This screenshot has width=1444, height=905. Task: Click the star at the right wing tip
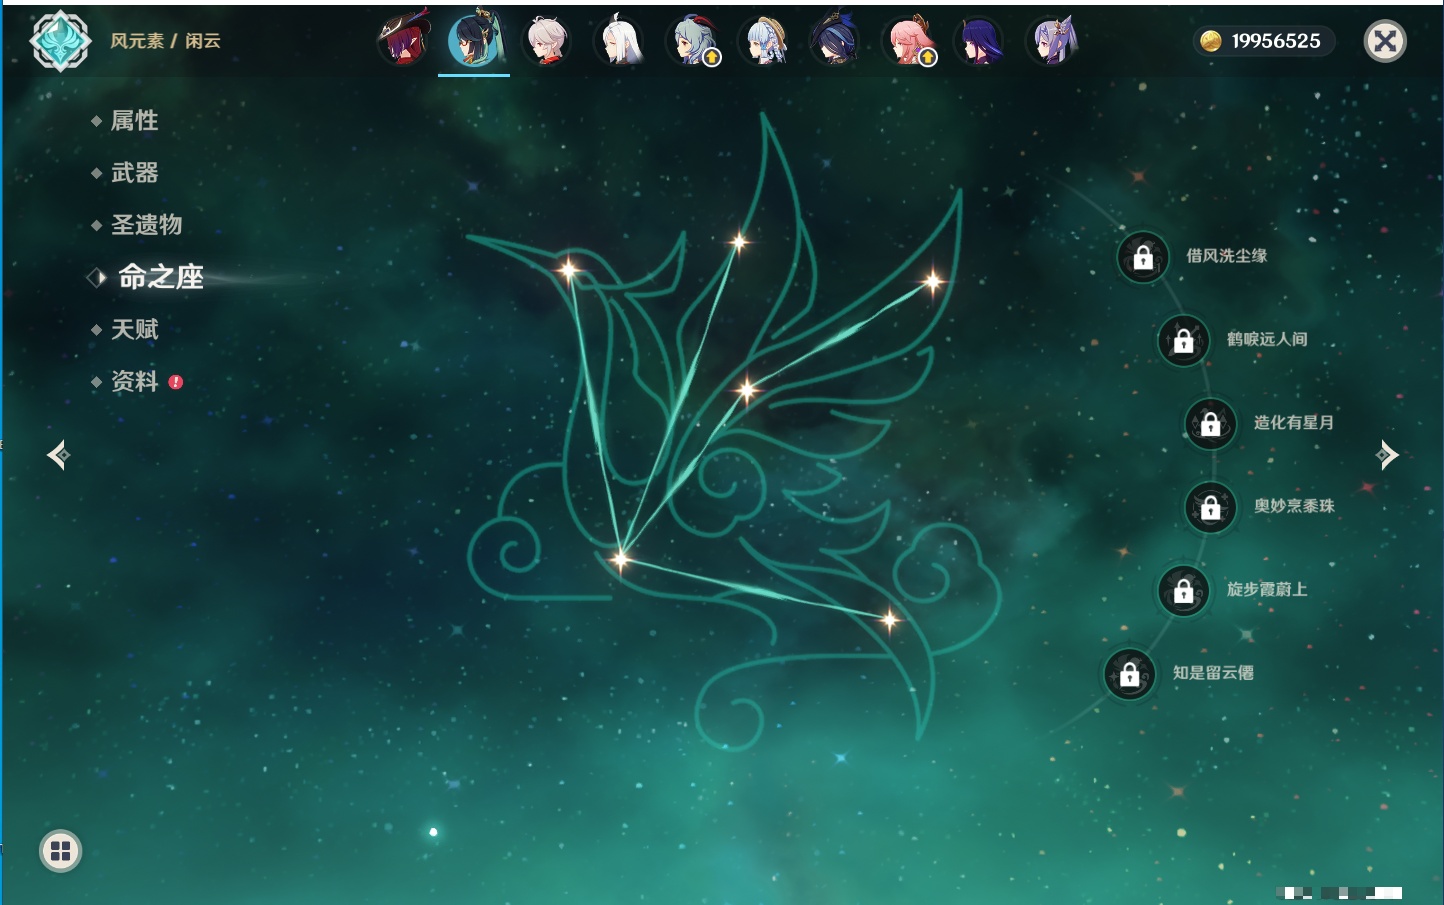tap(933, 282)
